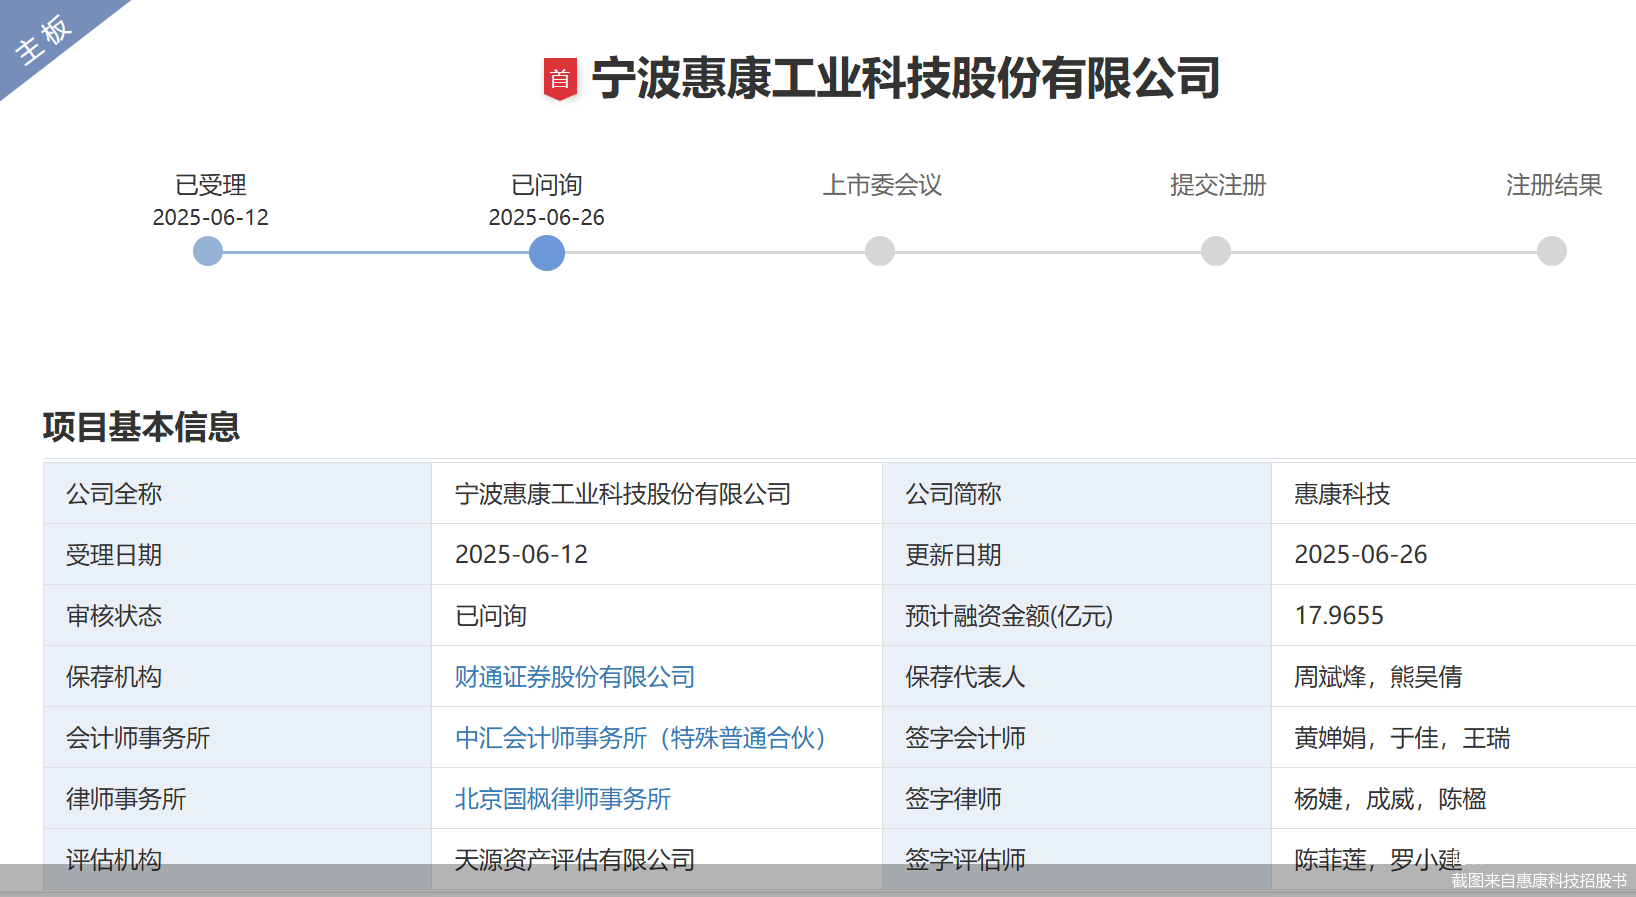Screen dimensions: 1636x897
Task: Click the red 首 badge icon
Action: pyautogui.click(x=560, y=79)
